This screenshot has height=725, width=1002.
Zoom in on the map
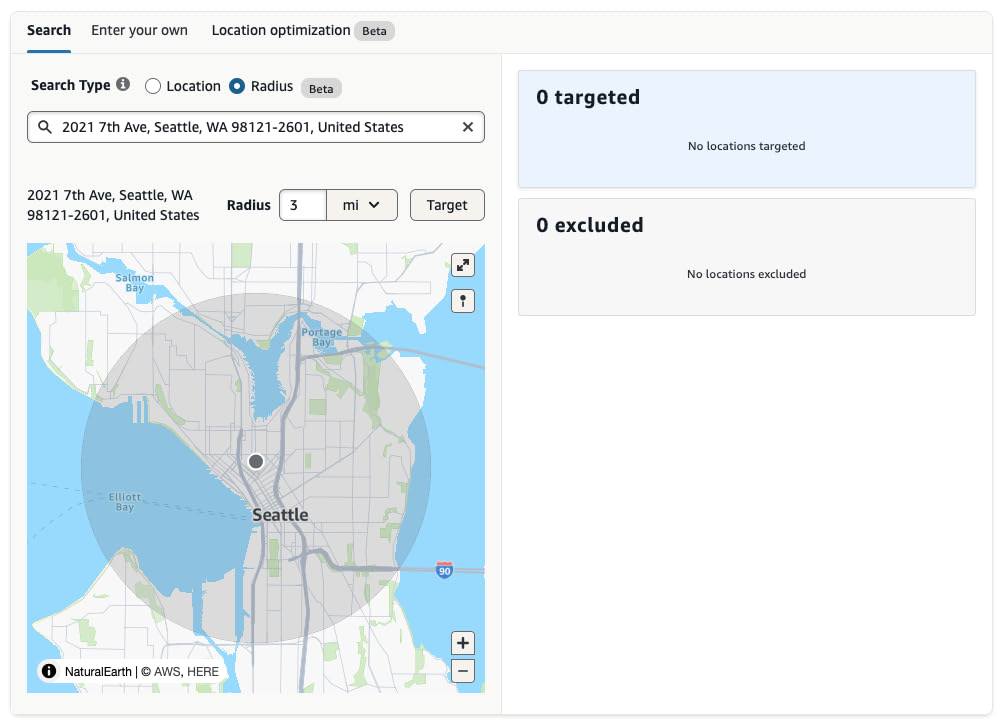[x=463, y=643]
